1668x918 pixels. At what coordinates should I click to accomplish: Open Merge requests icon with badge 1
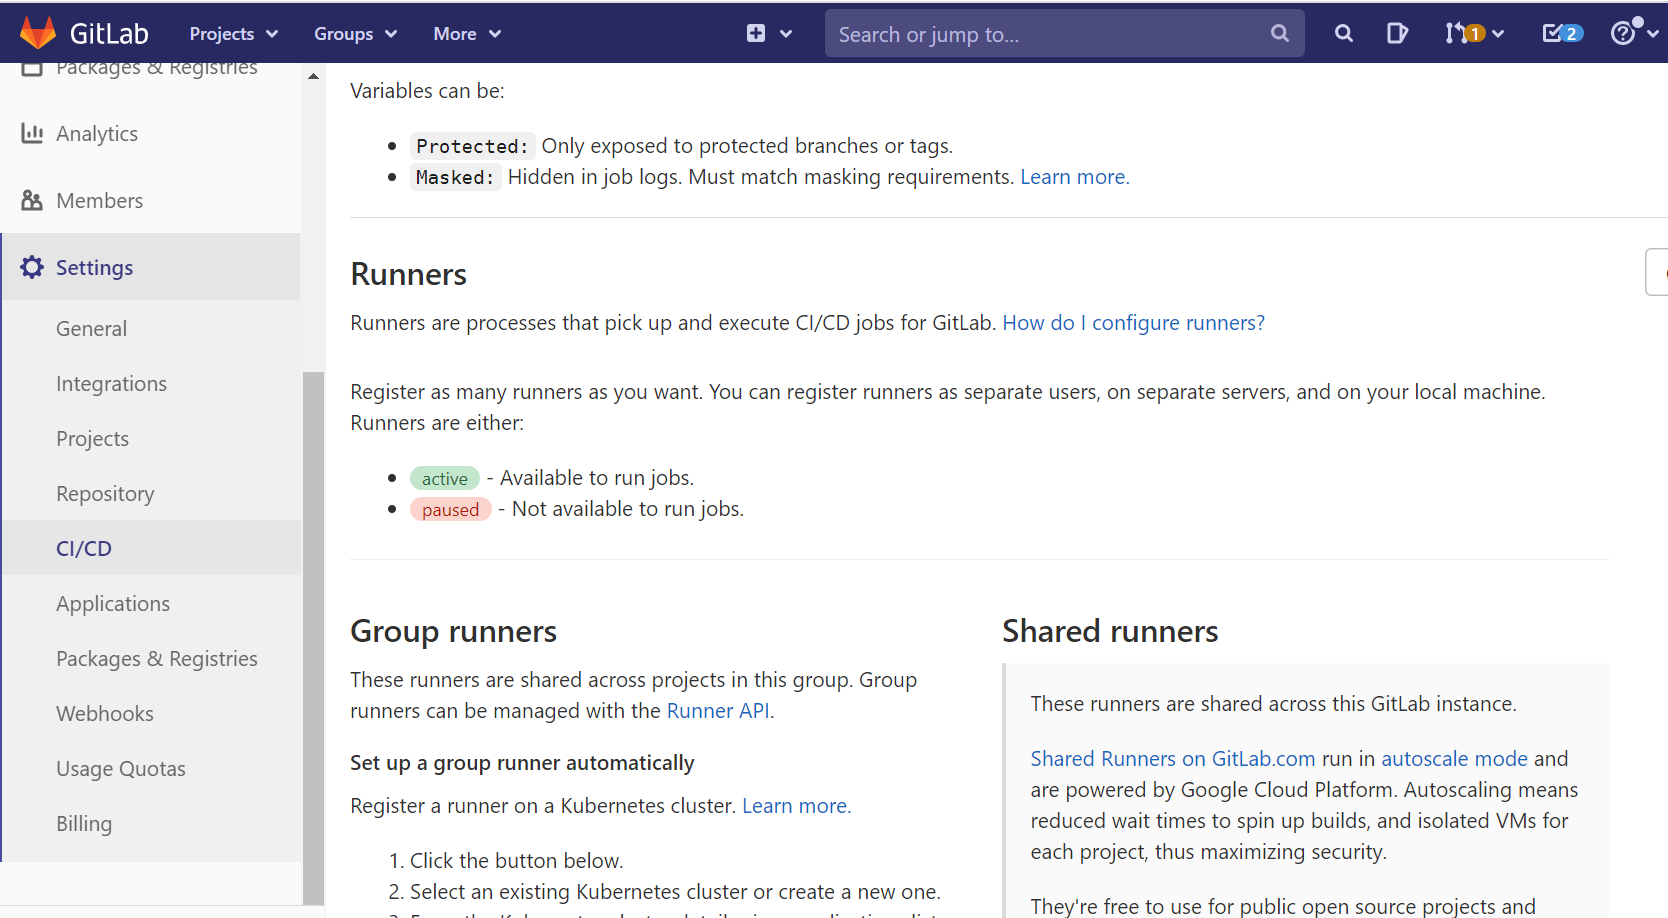(1464, 34)
